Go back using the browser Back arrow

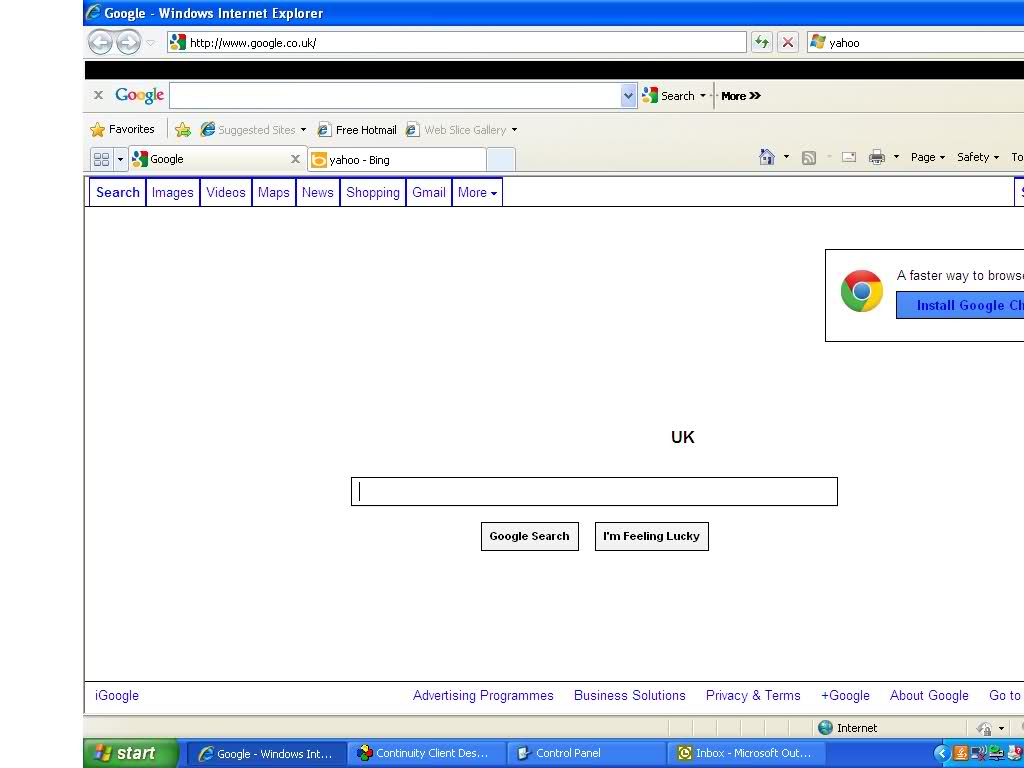pyautogui.click(x=100, y=42)
